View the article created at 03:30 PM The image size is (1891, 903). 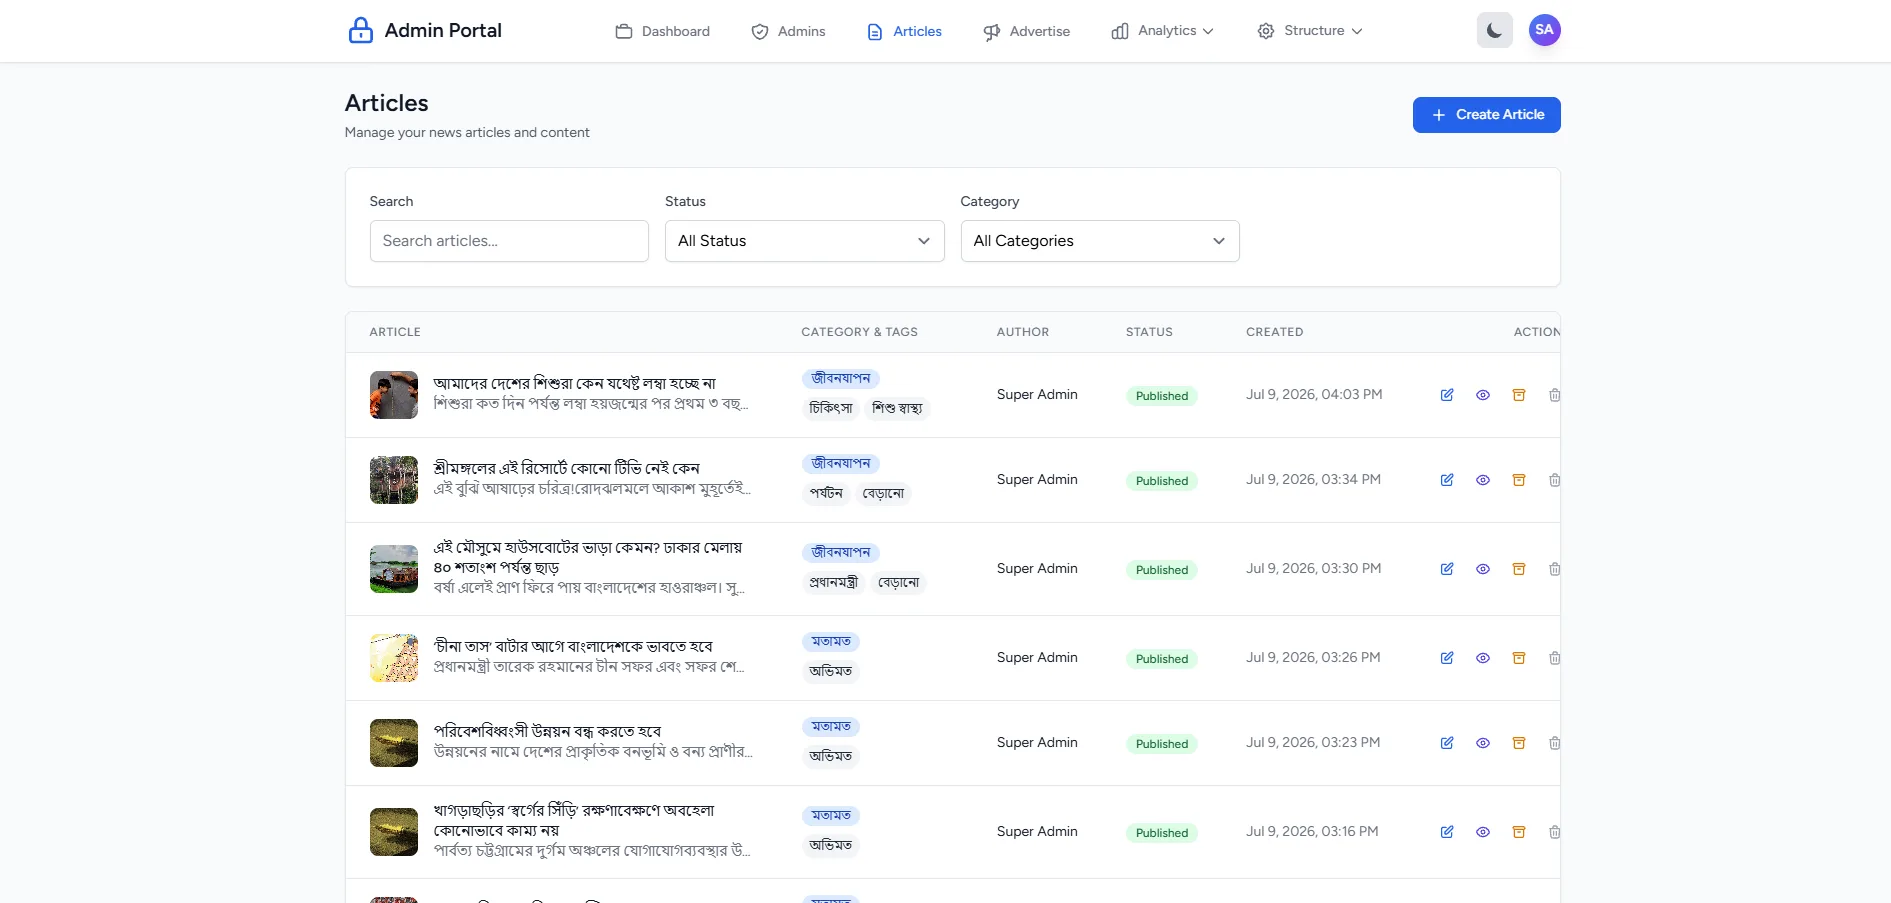(x=1483, y=569)
